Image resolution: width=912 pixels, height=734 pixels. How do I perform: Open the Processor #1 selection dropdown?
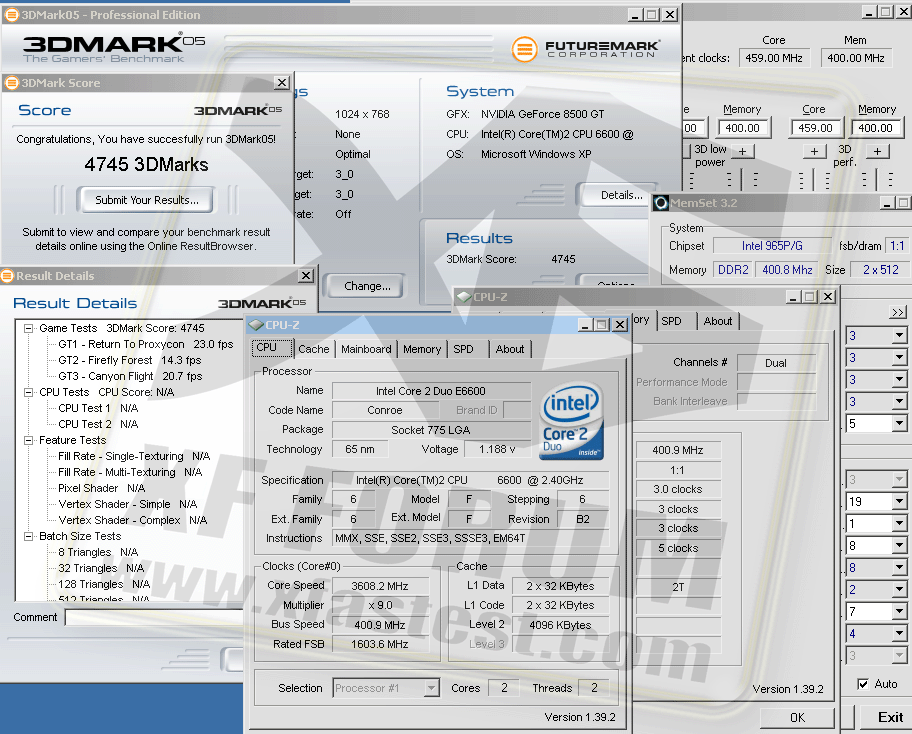431,688
